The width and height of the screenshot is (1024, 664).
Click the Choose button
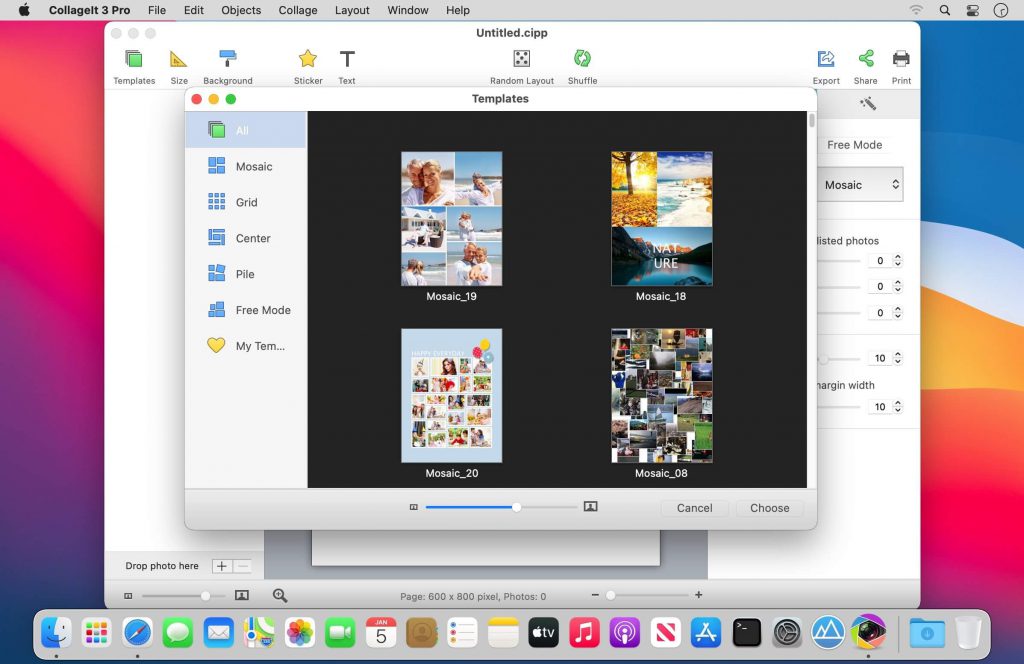click(769, 508)
